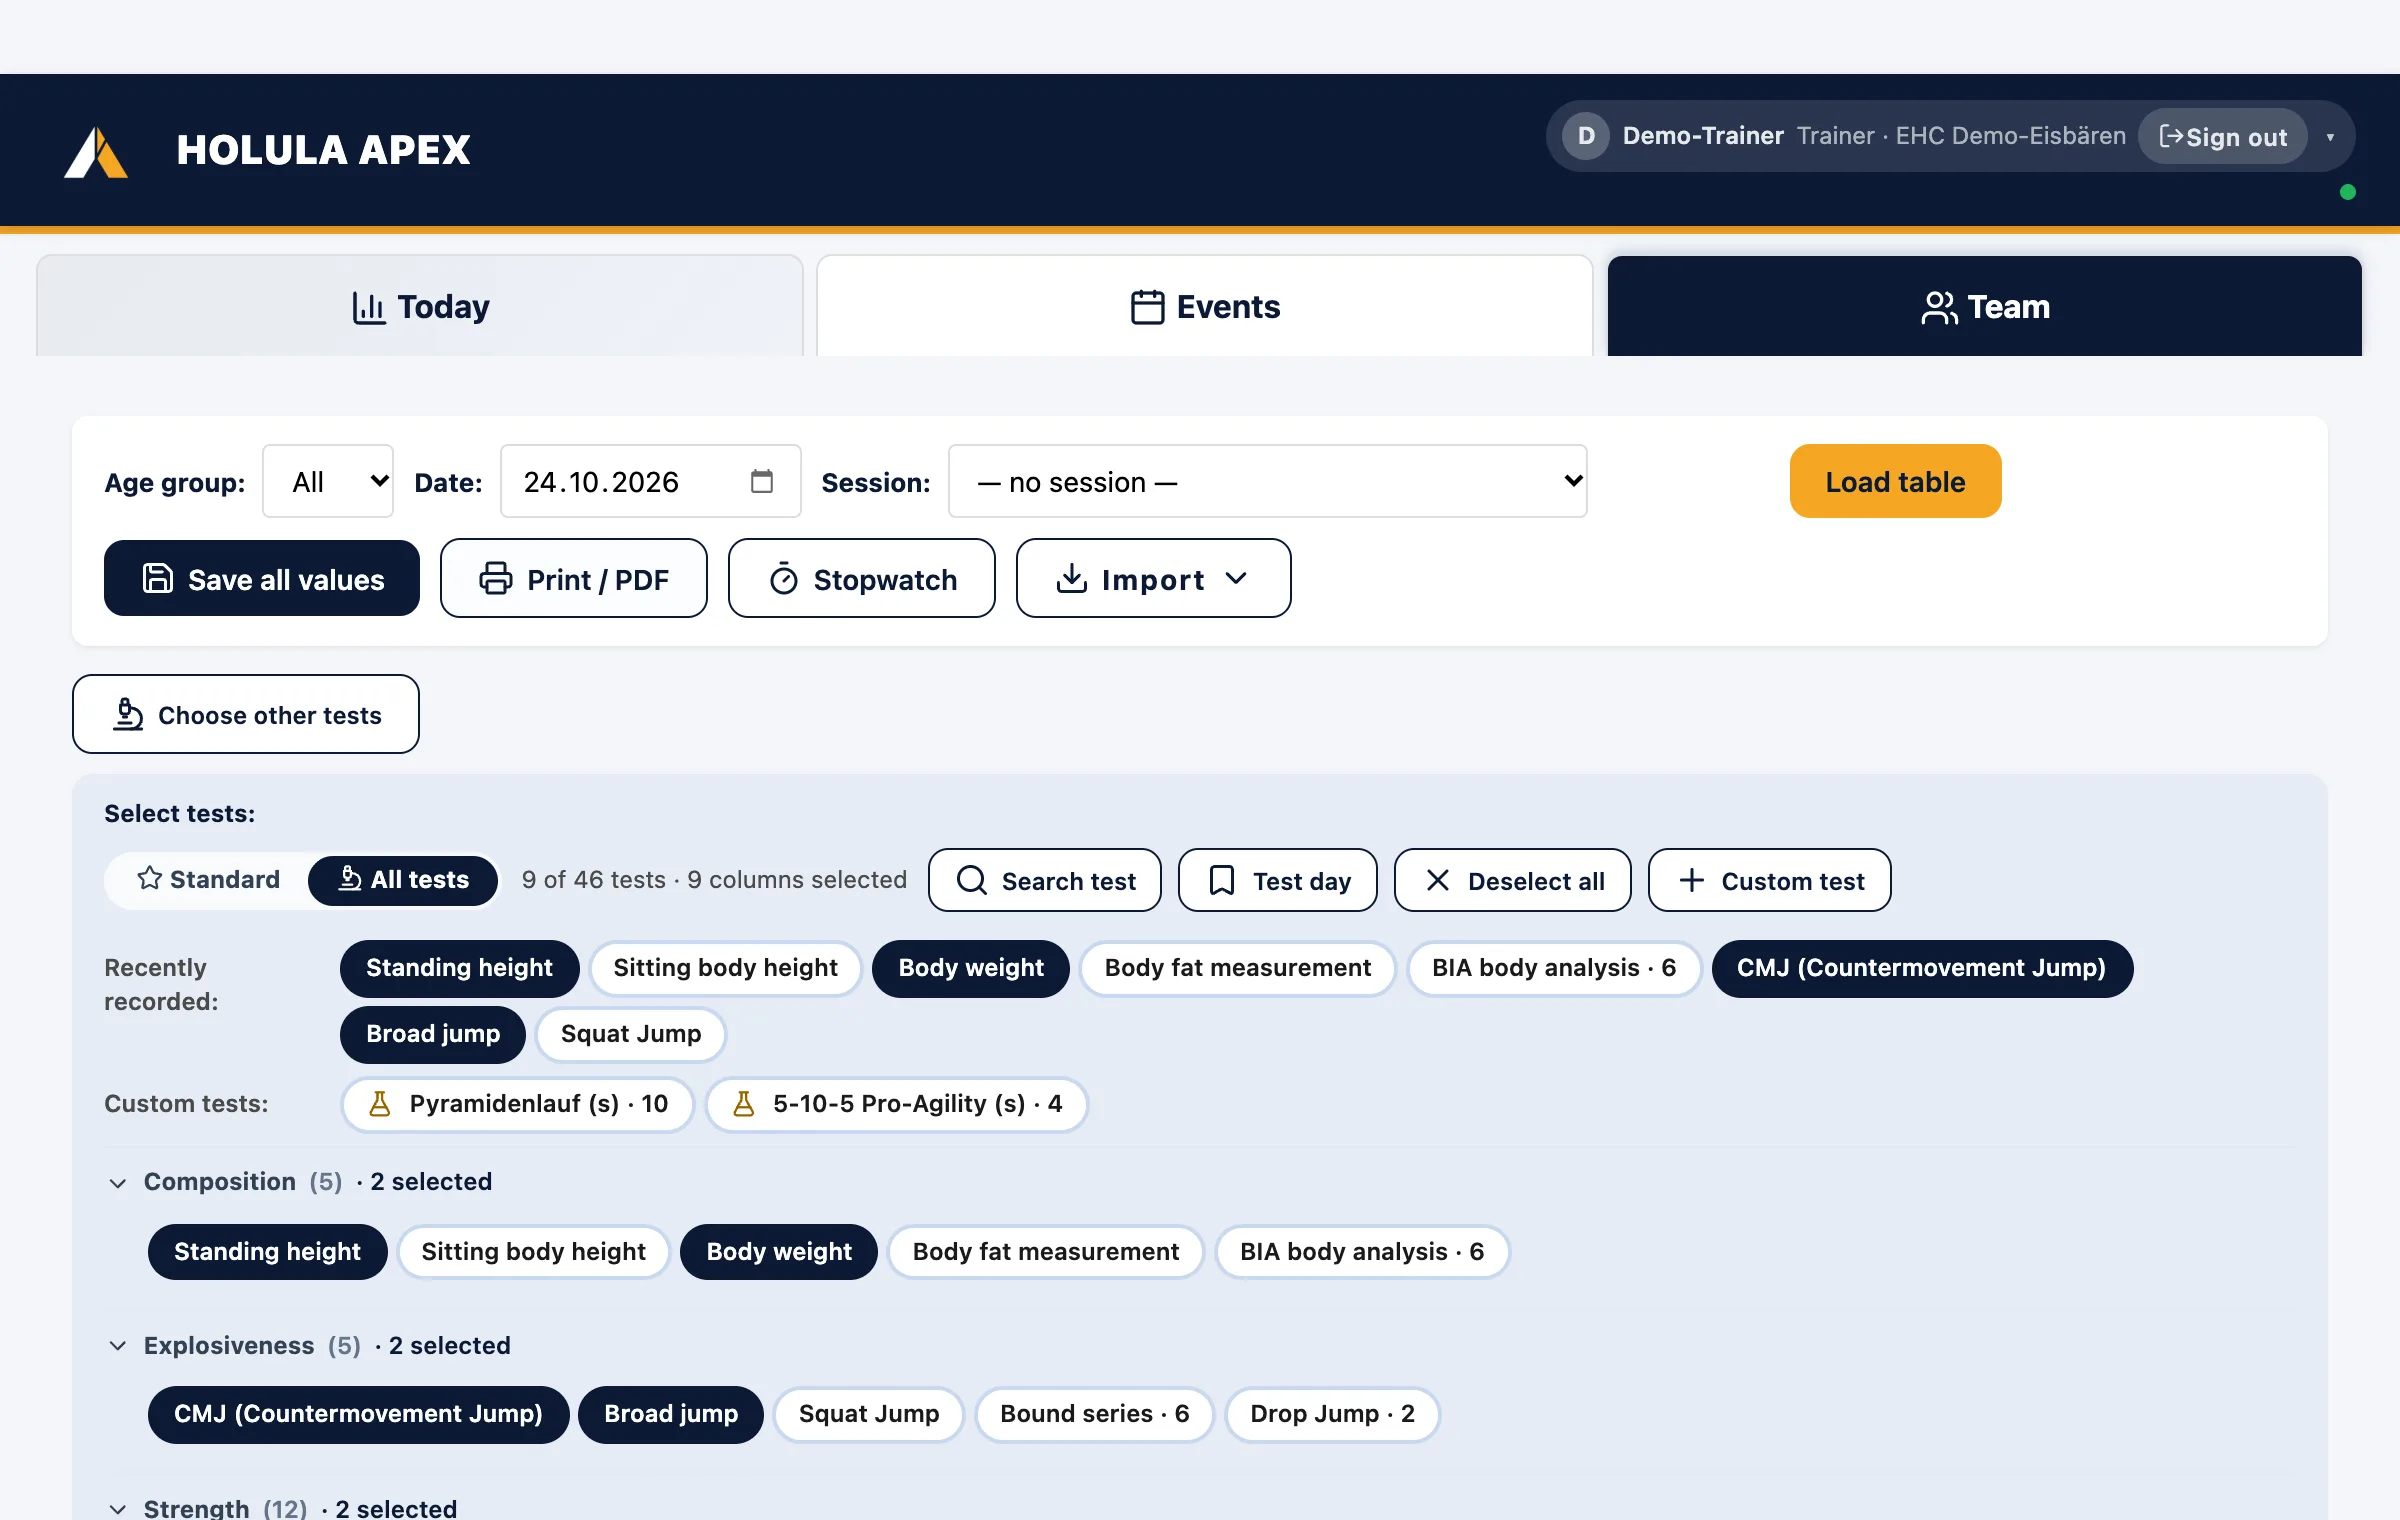The image size is (2400, 1520).
Task: Collapse the Explosiveness section chevron
Action: tap(118, 1346)
